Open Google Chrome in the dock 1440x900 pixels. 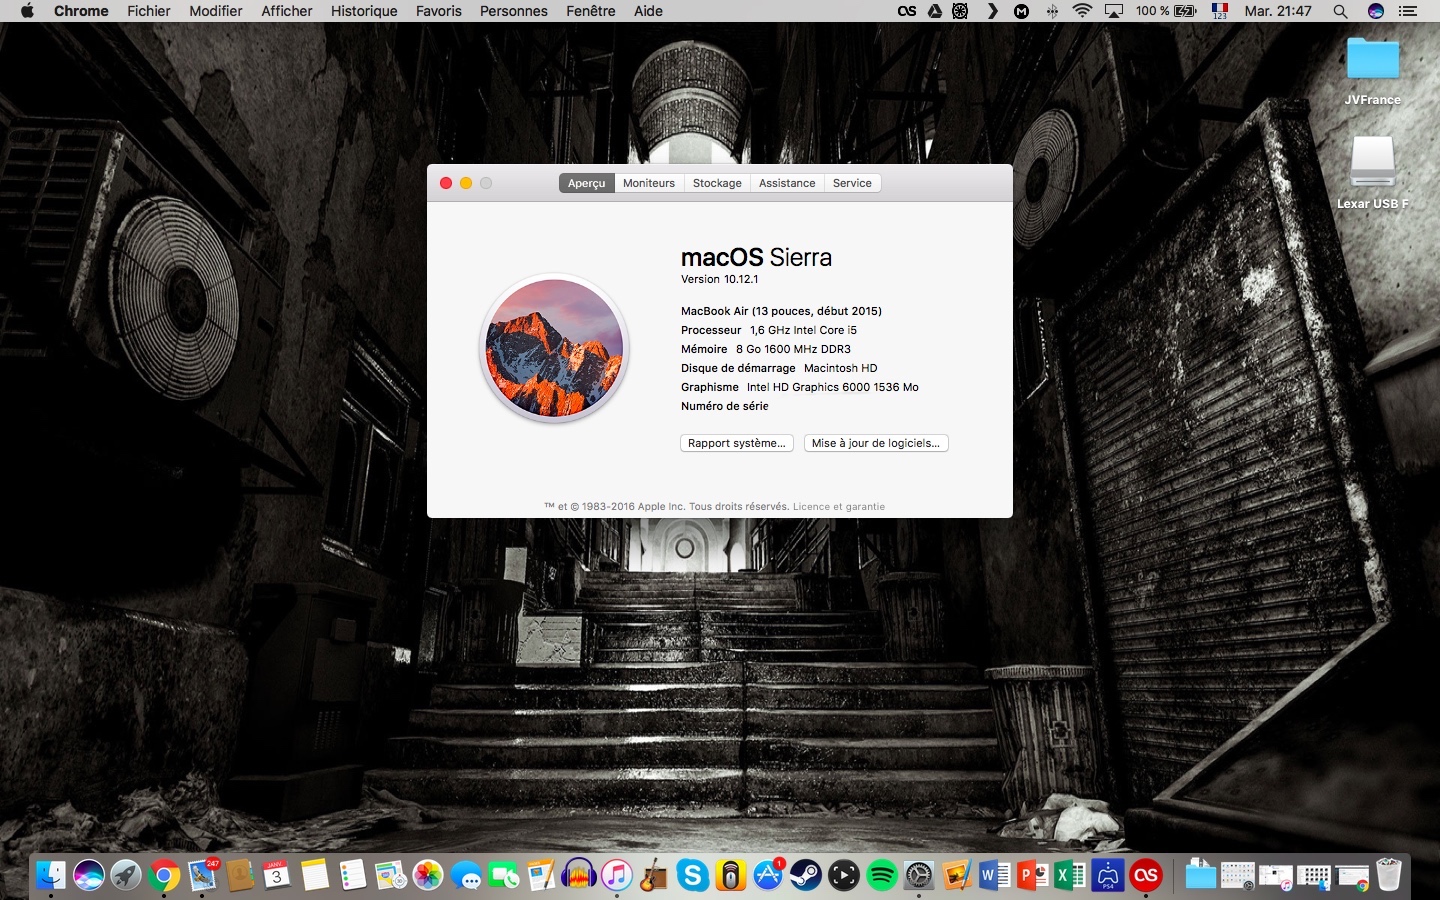click(x=164, y=876)
